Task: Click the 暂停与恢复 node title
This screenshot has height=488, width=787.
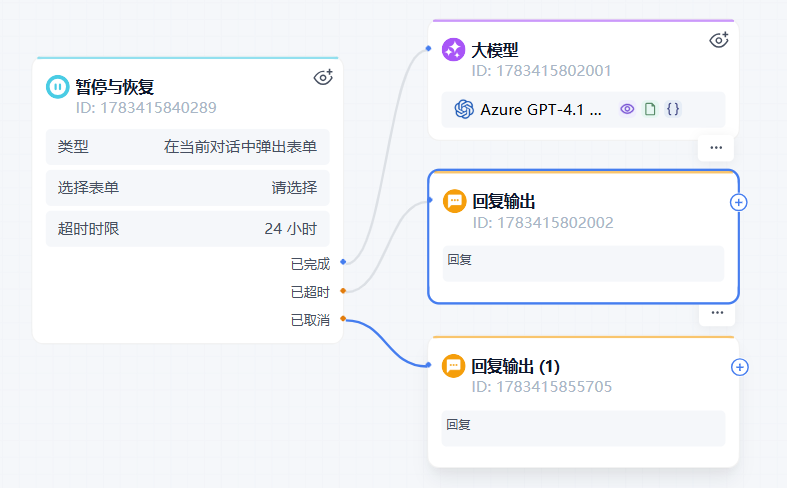Action: tap(115, 87)
